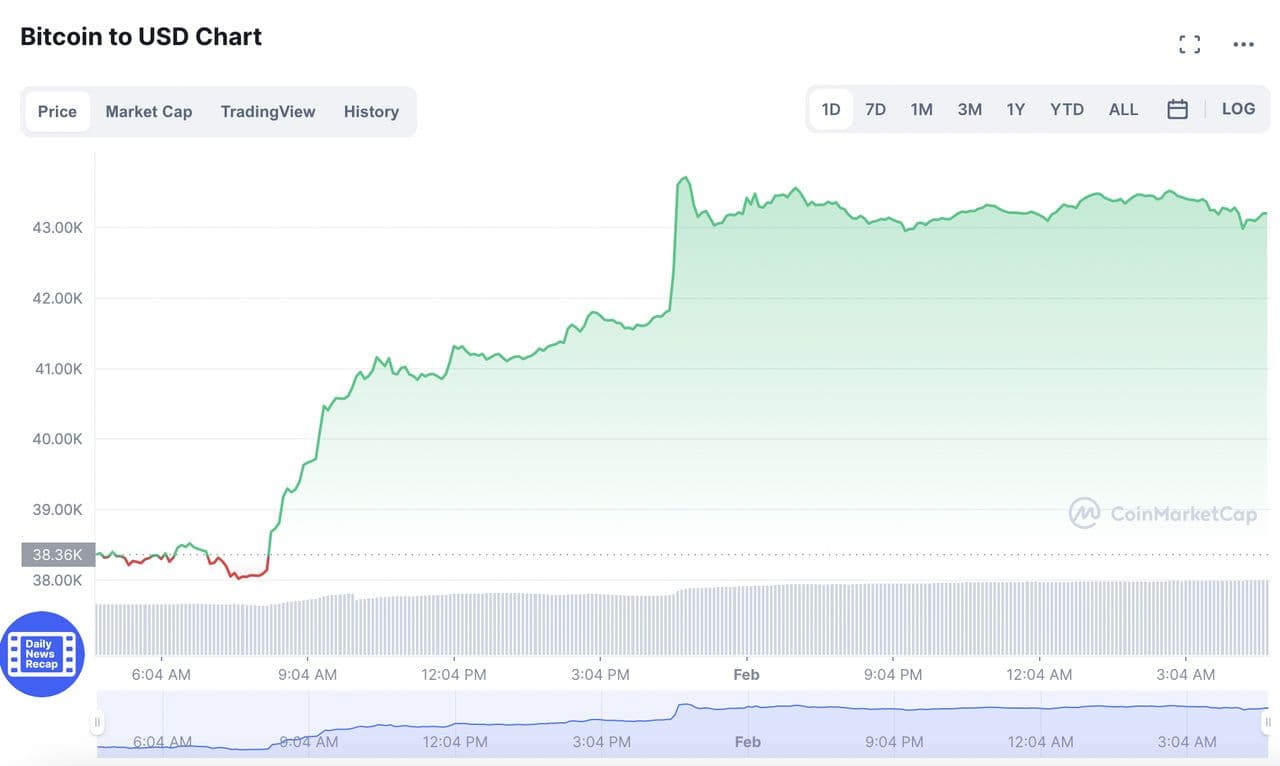
Task: Click the right range slider handle
Action: click(x=1267, y=721)
